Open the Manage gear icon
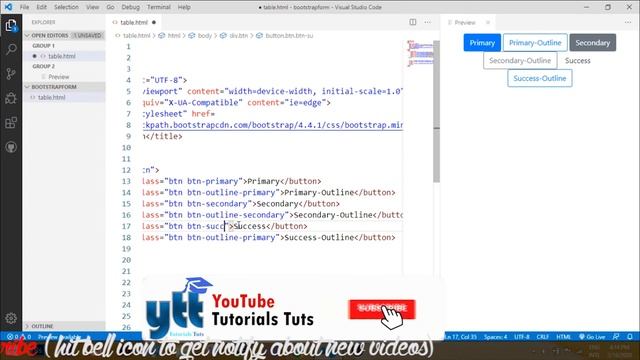The image size is (640, 360). (11, 318)
